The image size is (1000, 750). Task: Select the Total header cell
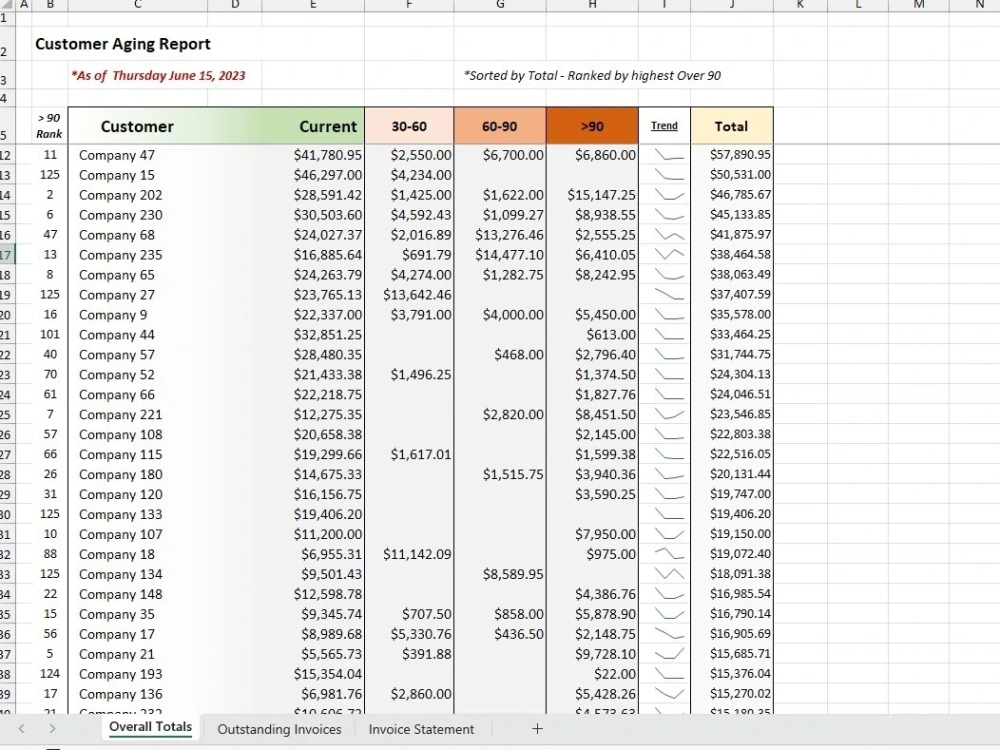[732, 126]
